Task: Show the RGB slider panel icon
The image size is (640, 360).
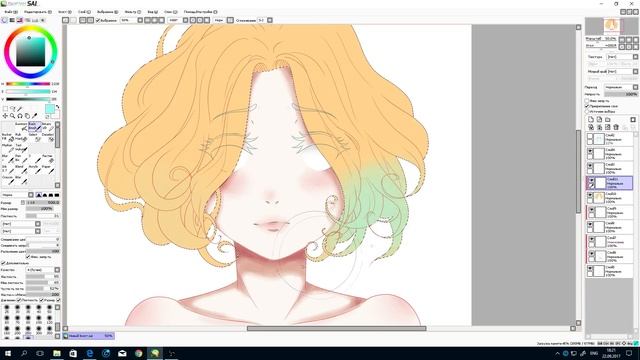Action: (12, 20)
